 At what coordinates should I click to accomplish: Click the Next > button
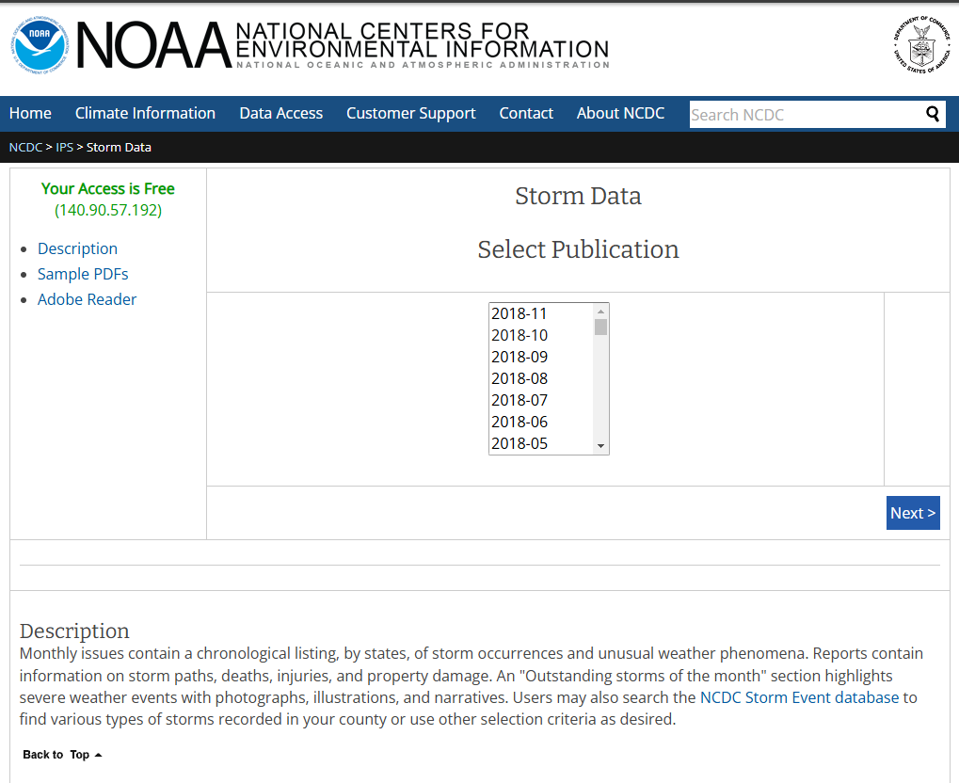(913, 513)
